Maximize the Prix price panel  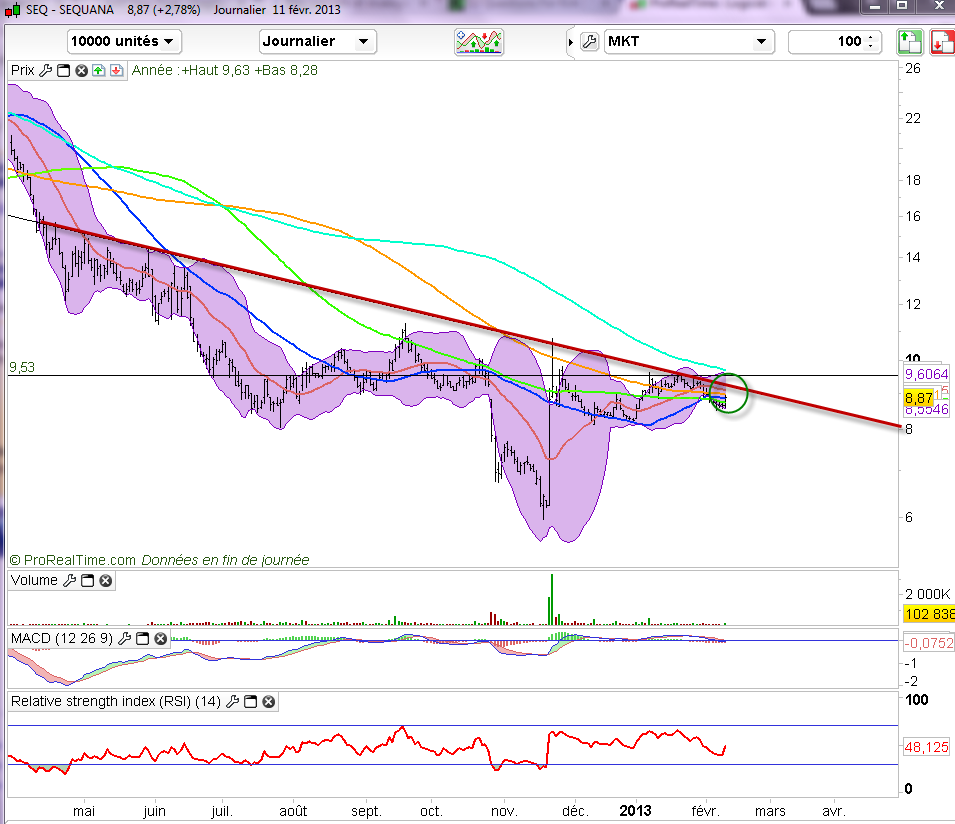pyautogui.click(x=64, y=71)
